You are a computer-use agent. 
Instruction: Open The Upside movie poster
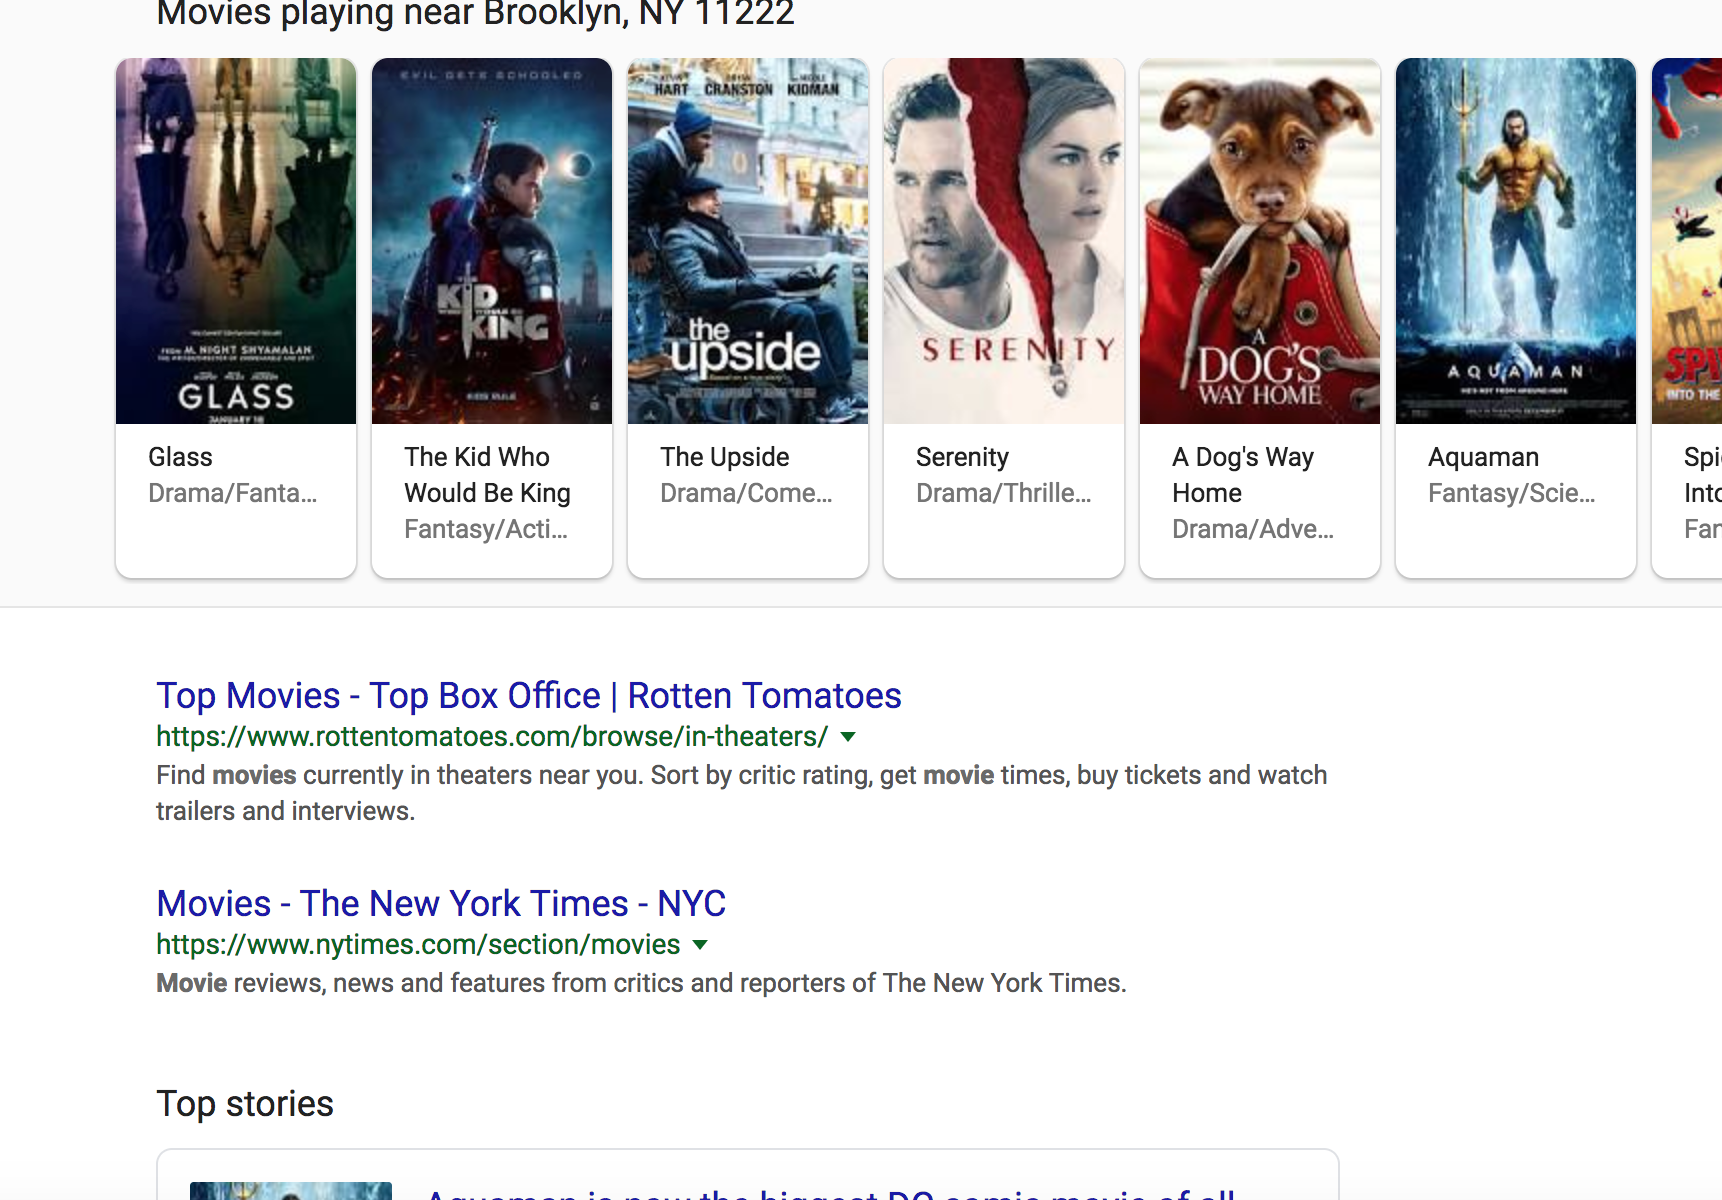tap(748, 241)
